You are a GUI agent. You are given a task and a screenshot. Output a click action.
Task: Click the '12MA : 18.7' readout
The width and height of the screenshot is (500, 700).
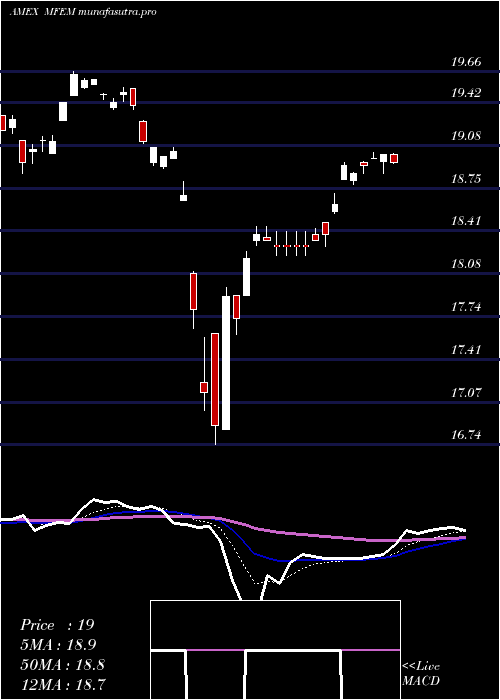pyautogui.click(x=62, y=684)
